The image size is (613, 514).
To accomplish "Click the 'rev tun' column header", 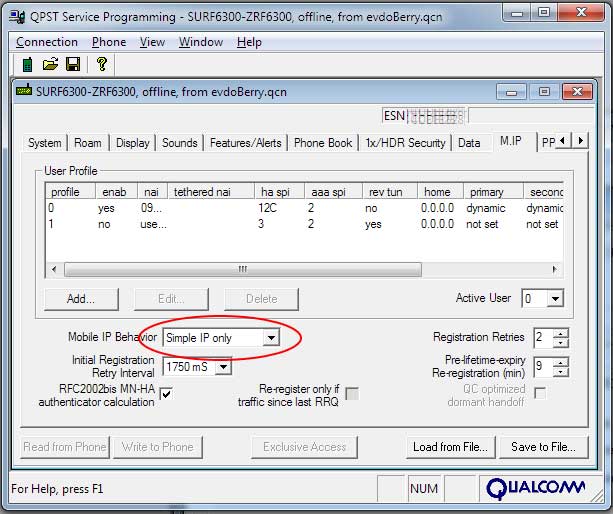I will pos(390,192).
